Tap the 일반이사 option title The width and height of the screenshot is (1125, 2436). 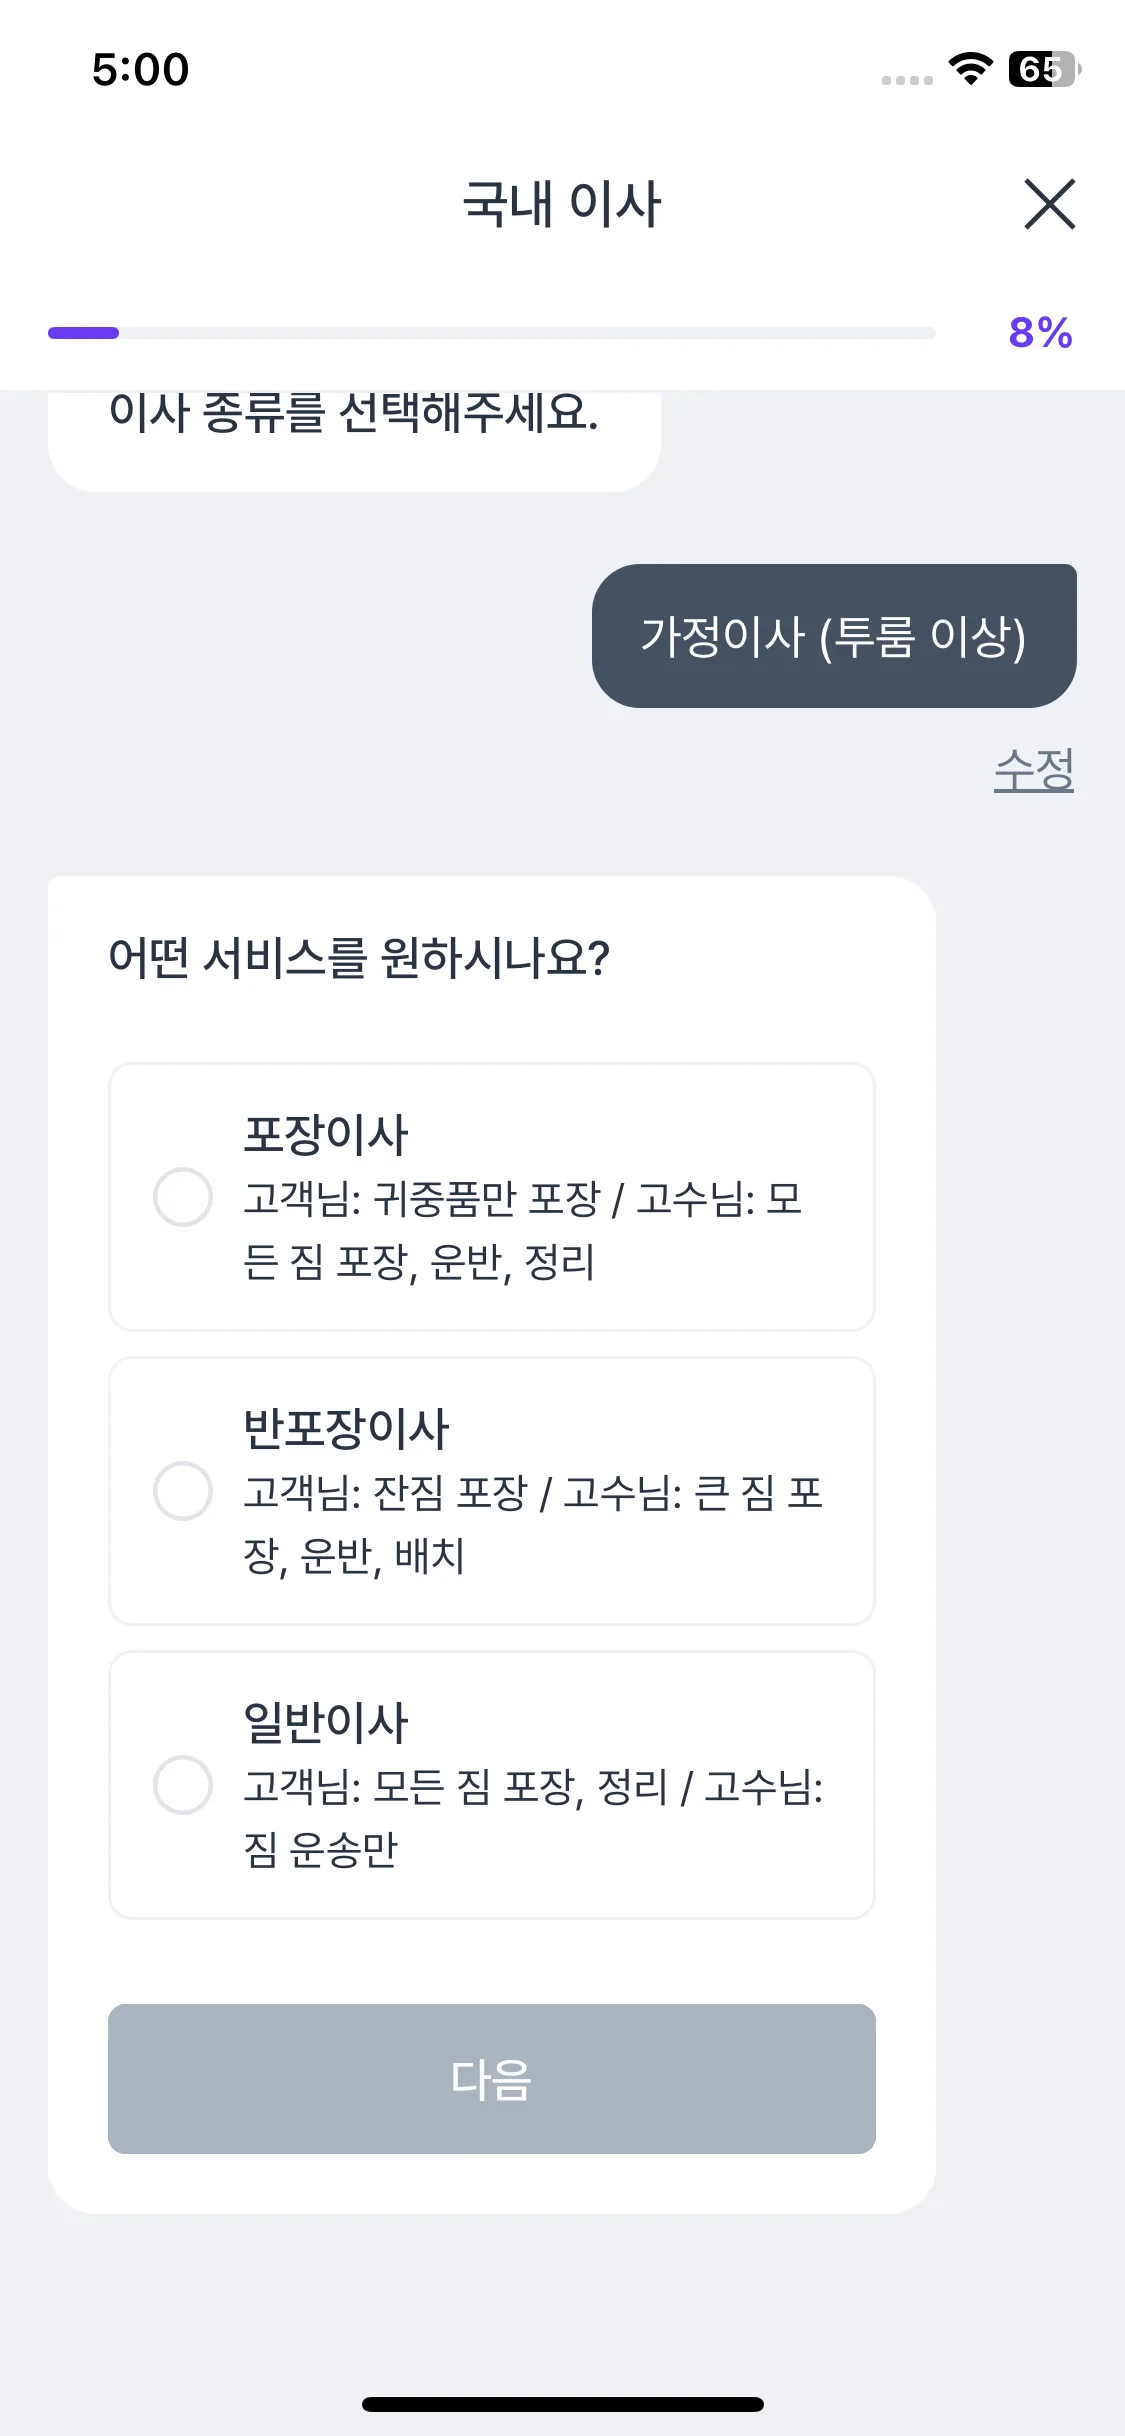[326, 1723]
